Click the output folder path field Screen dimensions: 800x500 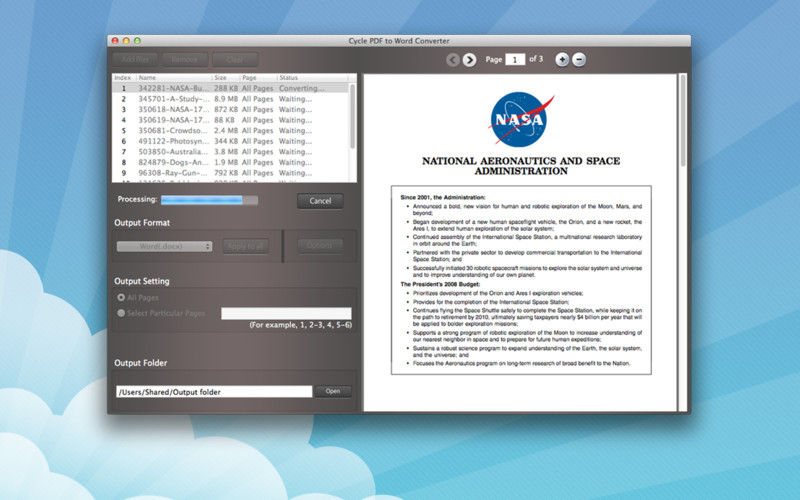pyautogui.click(x=214, y=392)
